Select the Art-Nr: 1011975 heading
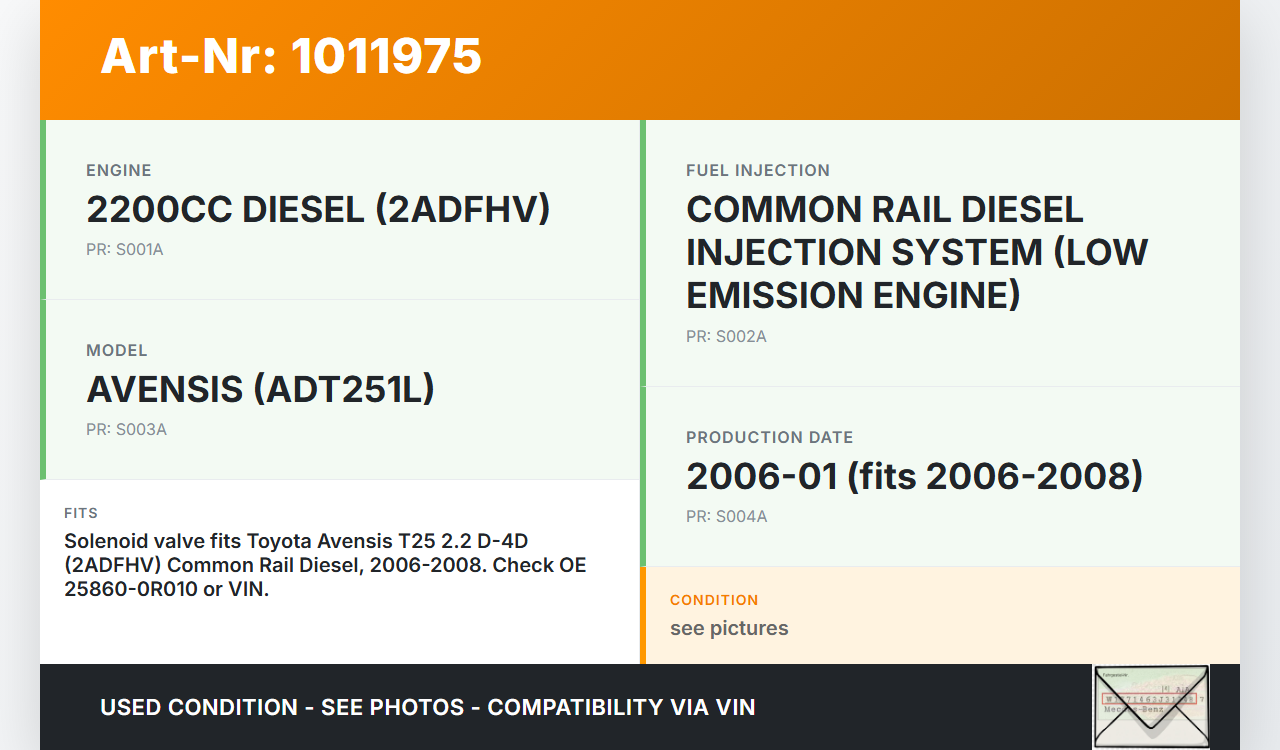The image size is (1280, 750). coord(291,56)
